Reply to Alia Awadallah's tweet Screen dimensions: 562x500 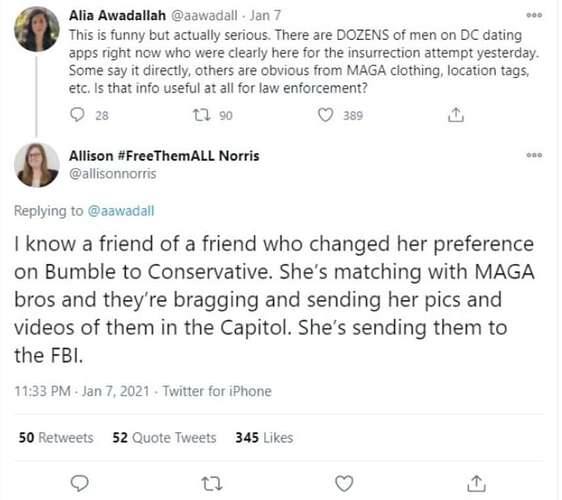[x=77, y=115]
